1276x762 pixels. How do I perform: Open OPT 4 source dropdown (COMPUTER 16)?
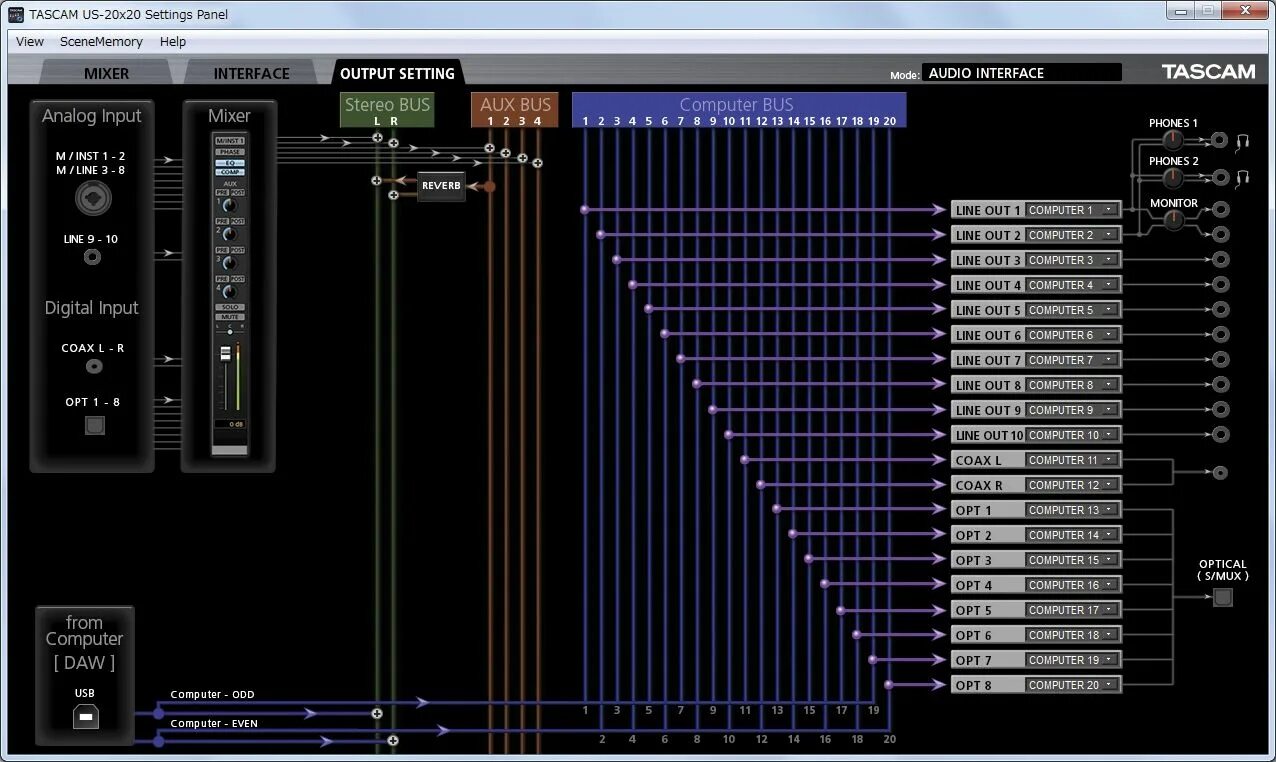point(1073,585)
